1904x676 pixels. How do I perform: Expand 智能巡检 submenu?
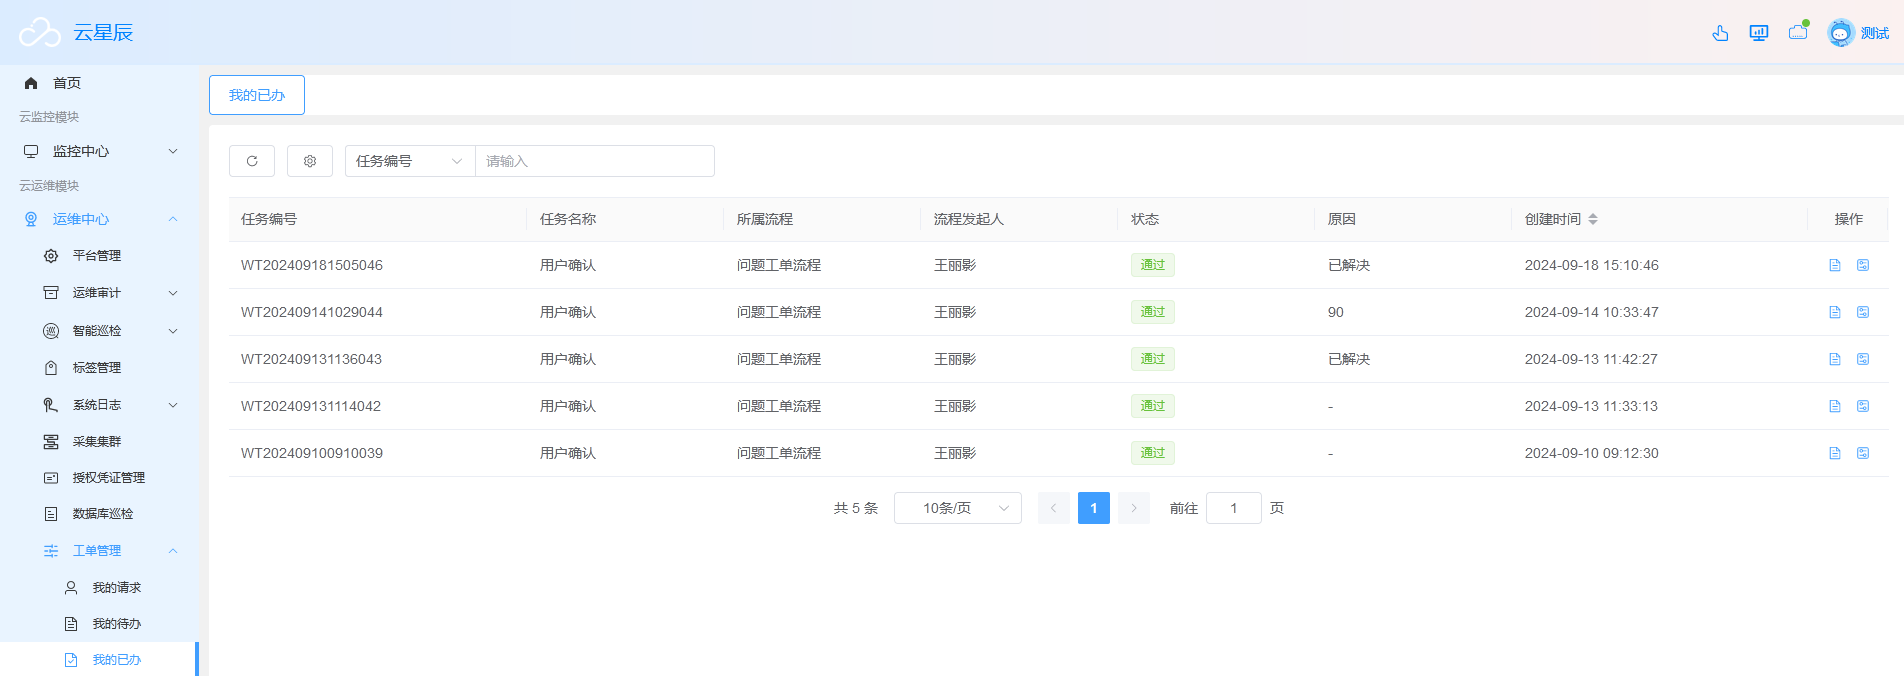[100, 331]
